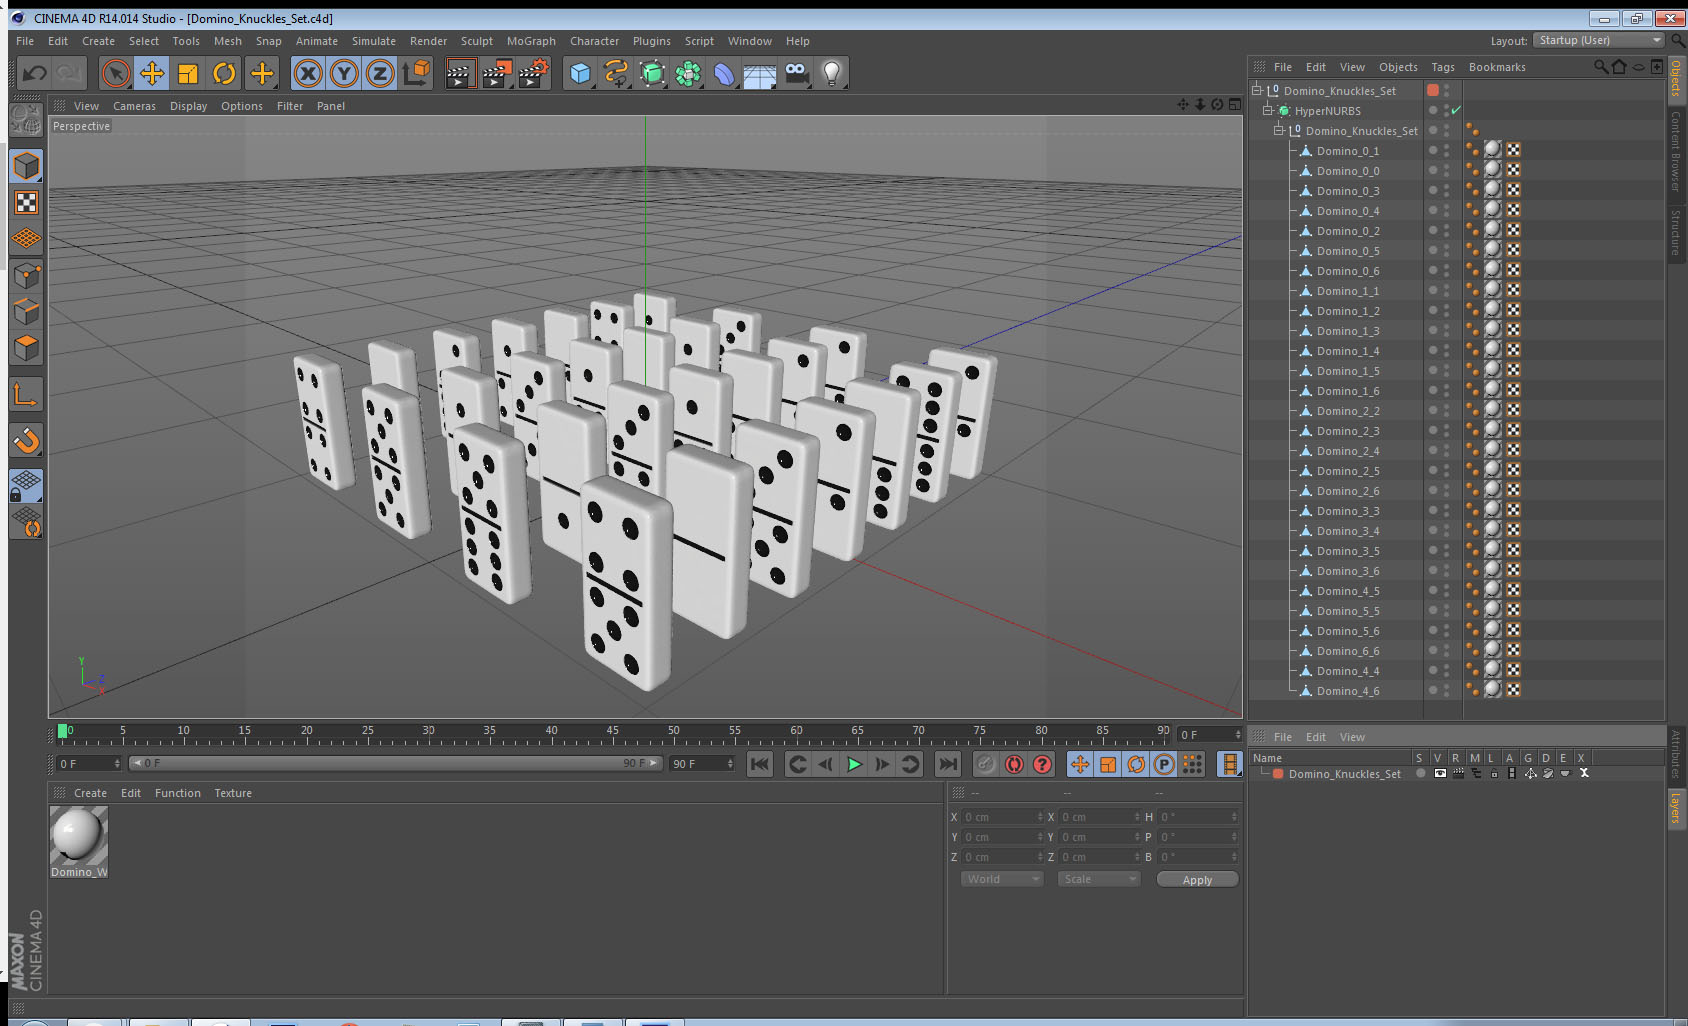Image resolution: width=1688 pixels, height=1026 pixels.
Task: Select the Domino_0_1 object
Action: pyautogui.click(x=1347, y=151)
